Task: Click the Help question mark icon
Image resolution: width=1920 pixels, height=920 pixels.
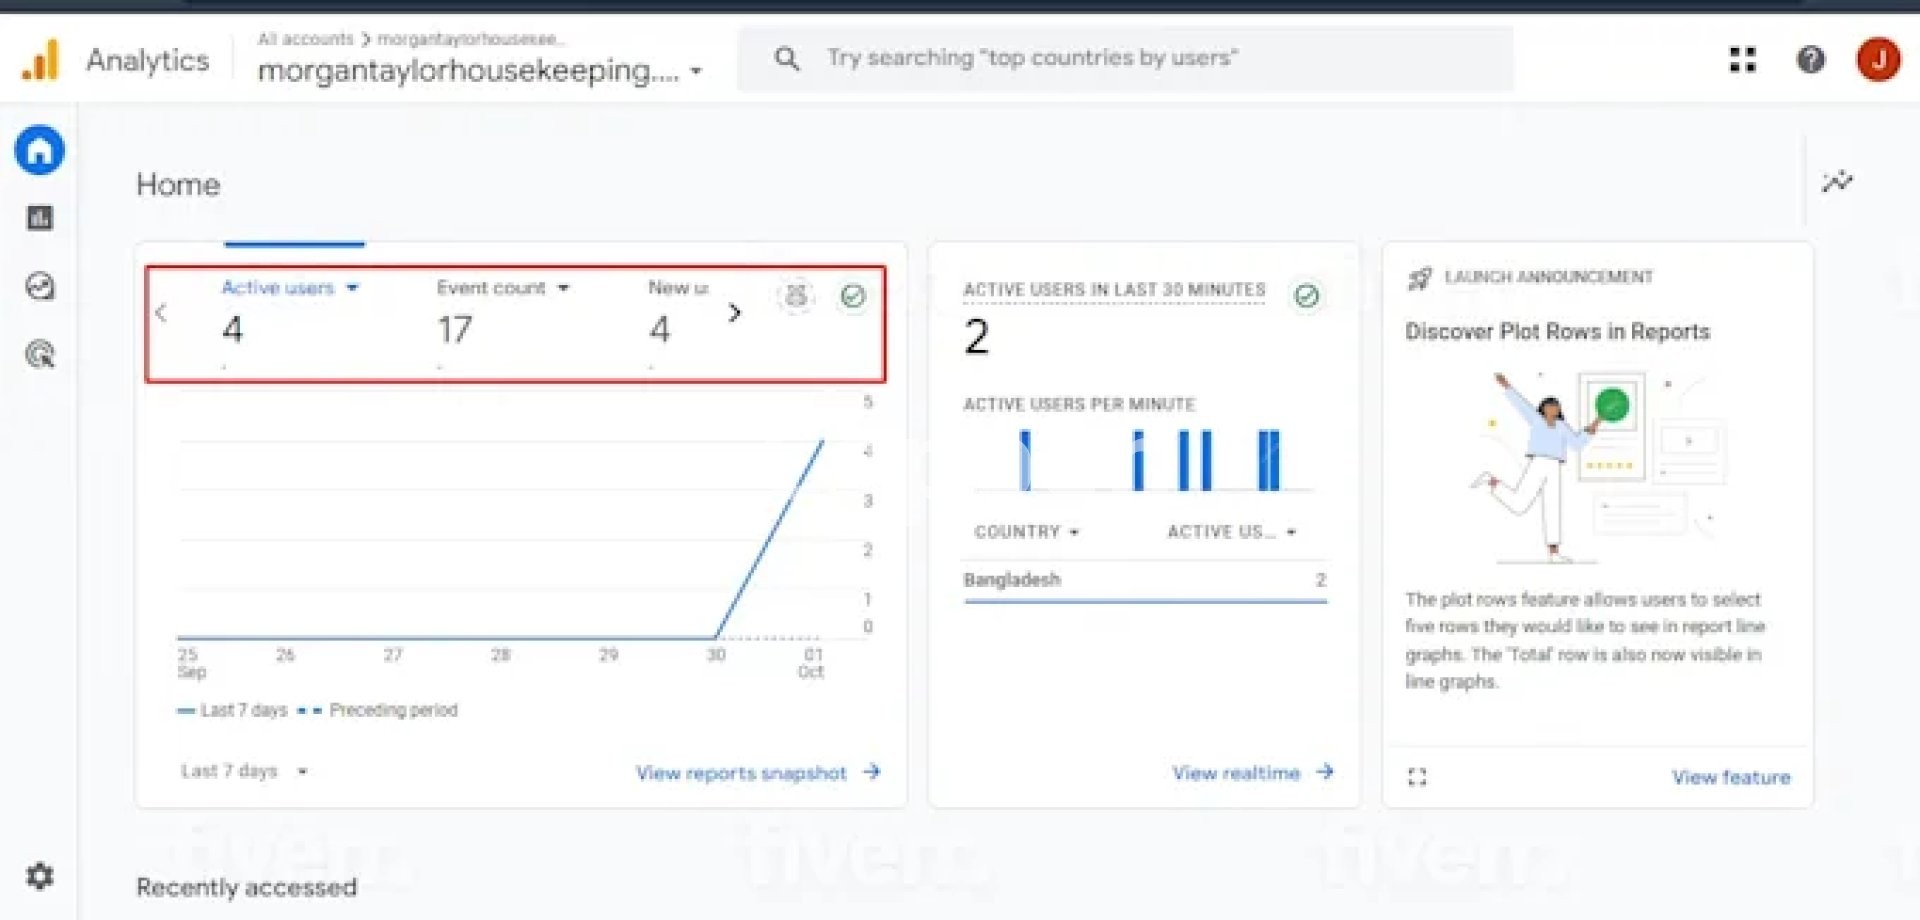Action: pyautogui.click(x=1810, y=60)
